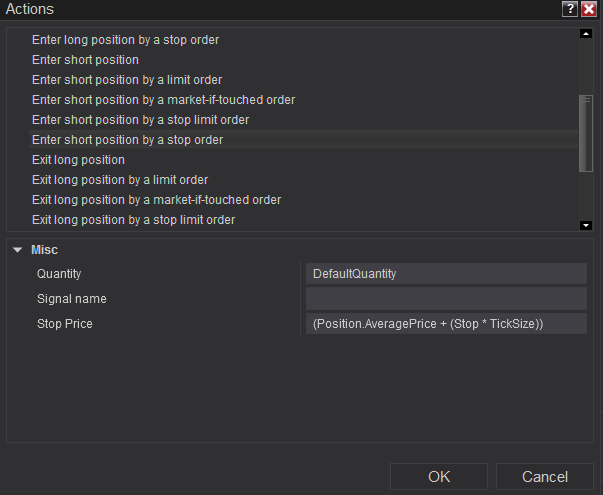Click the help question mark icon
Screen dimensions: 603x495
570,9
